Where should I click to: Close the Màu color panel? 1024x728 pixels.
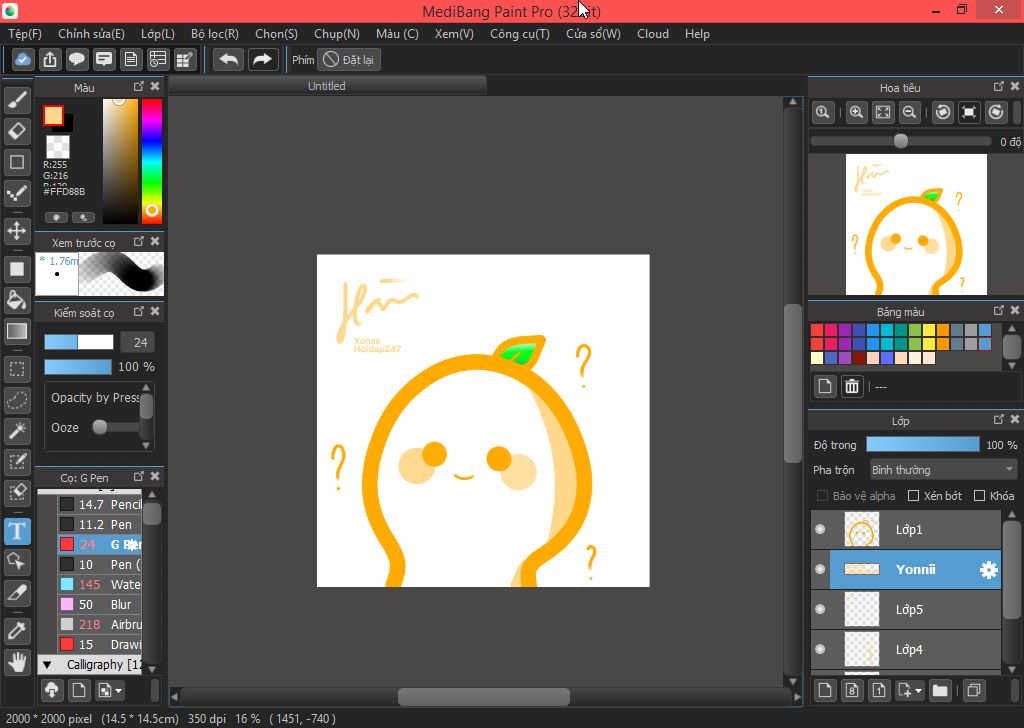155,86
